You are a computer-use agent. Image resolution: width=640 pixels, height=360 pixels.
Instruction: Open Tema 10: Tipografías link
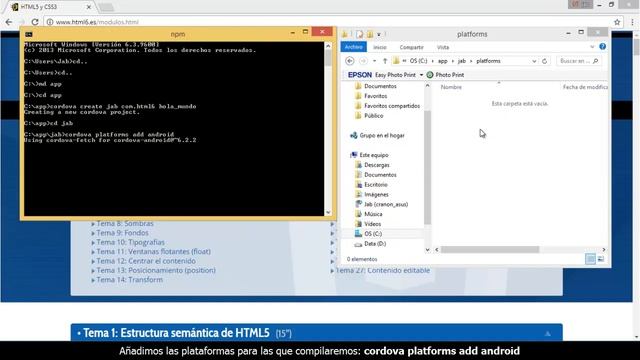pos(131,242)
